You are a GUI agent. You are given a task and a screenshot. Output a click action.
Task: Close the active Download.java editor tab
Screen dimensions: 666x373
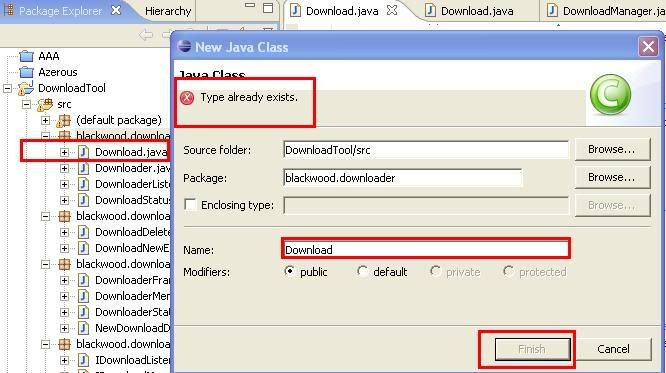(392, 10)
